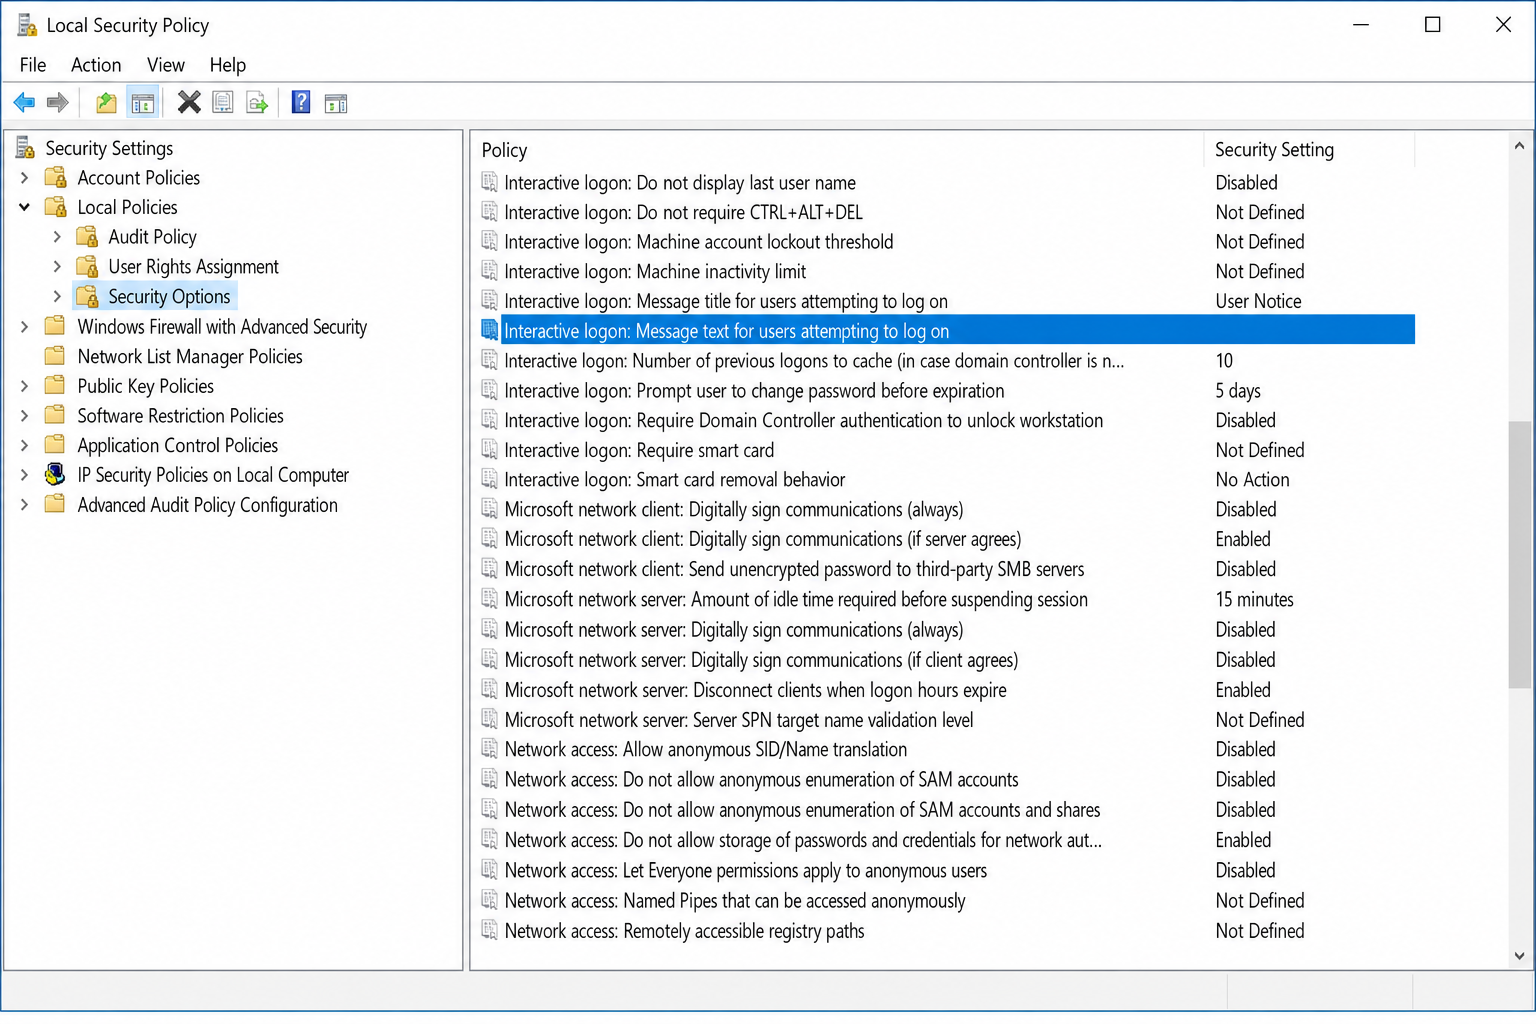
Task: Select 'Microsoft network client: Digitally sign communications (always)'
Action: (734, 510)
